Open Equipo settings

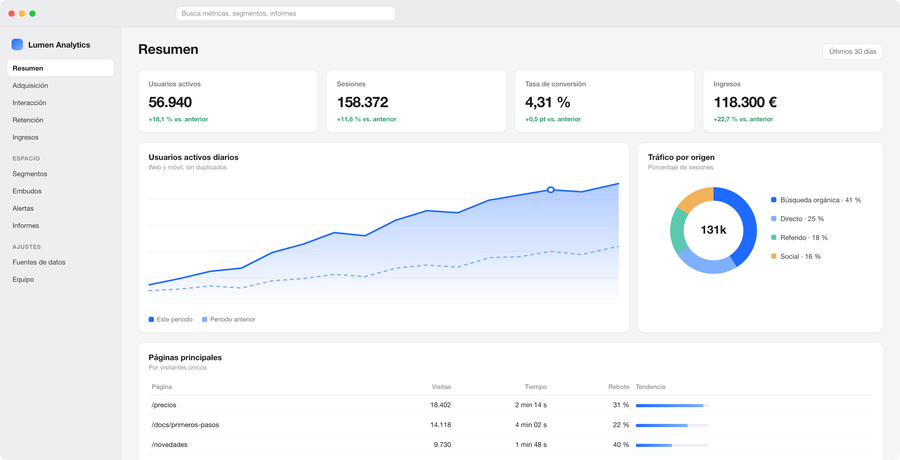[x=60, y=279]
